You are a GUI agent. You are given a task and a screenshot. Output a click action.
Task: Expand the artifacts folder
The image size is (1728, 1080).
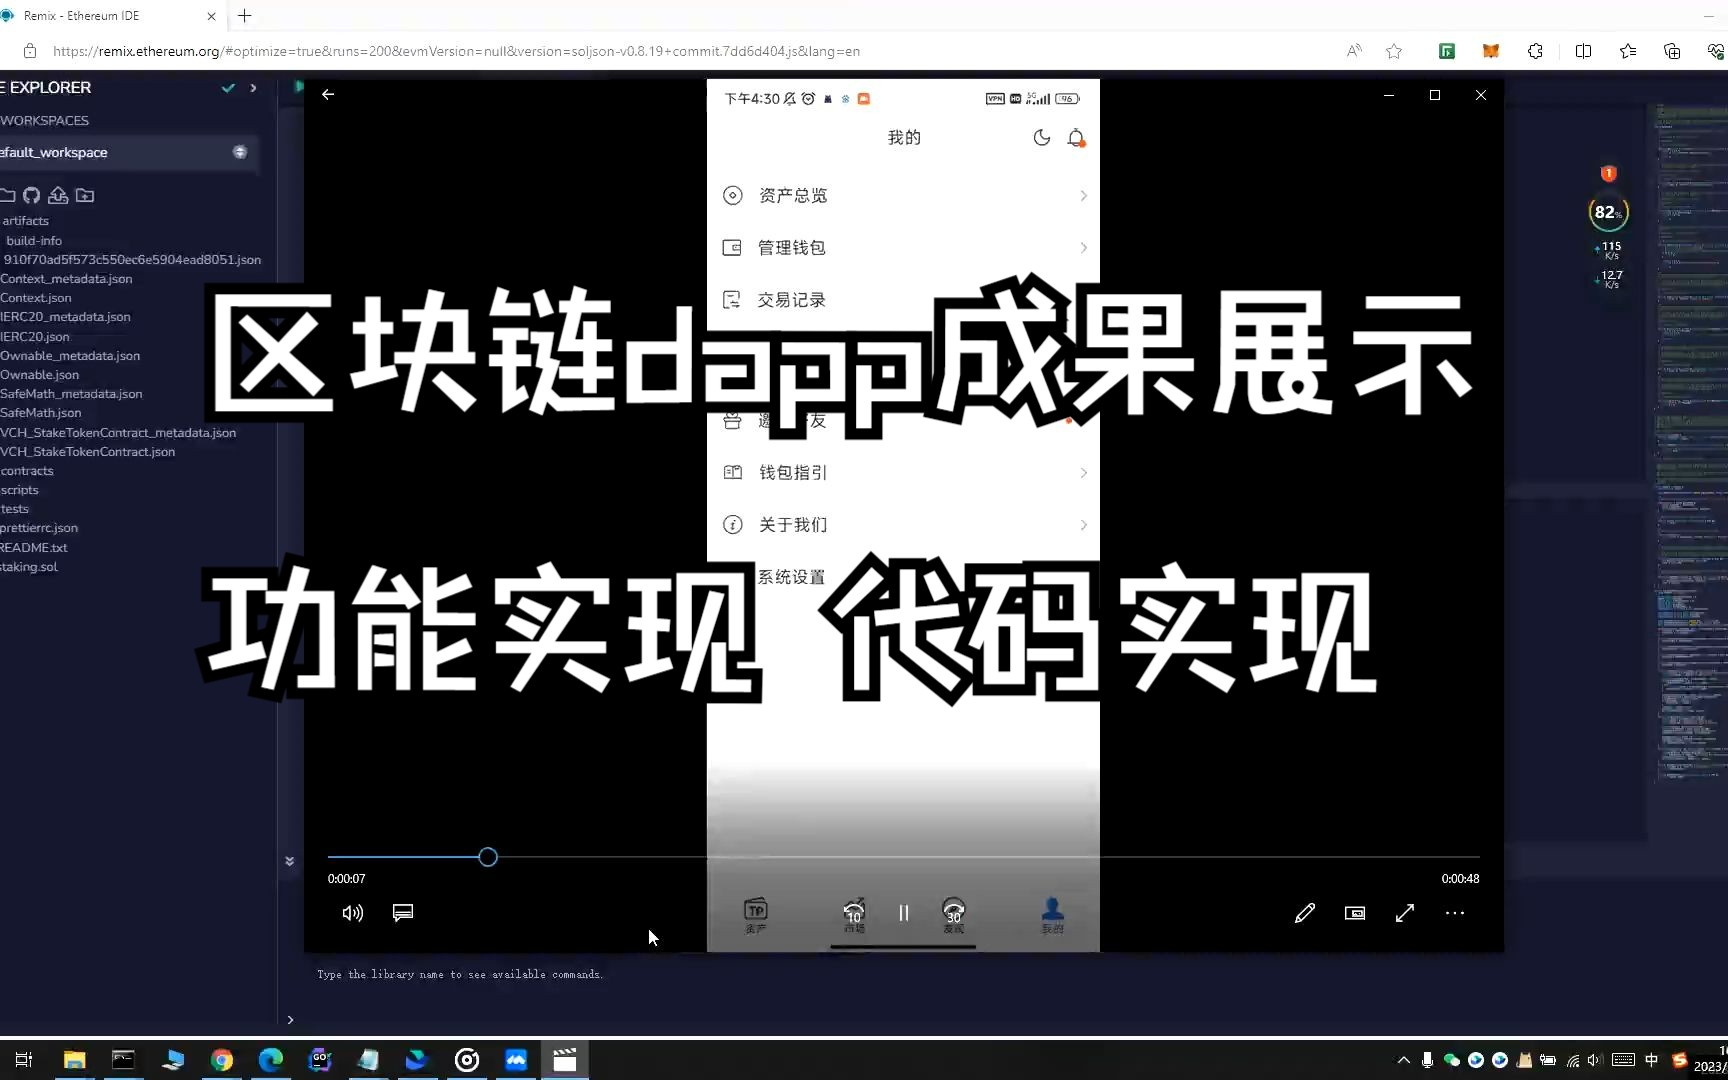click(x=25, y=221)
